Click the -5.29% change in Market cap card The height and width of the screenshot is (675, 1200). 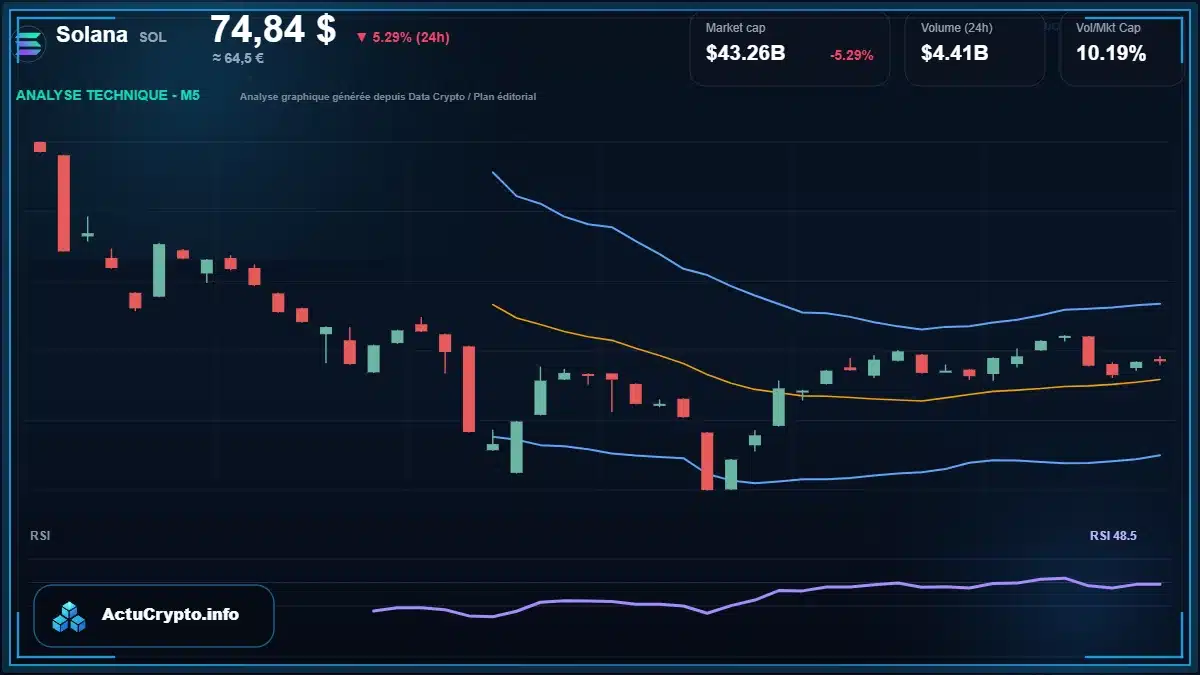click(852, 55)
